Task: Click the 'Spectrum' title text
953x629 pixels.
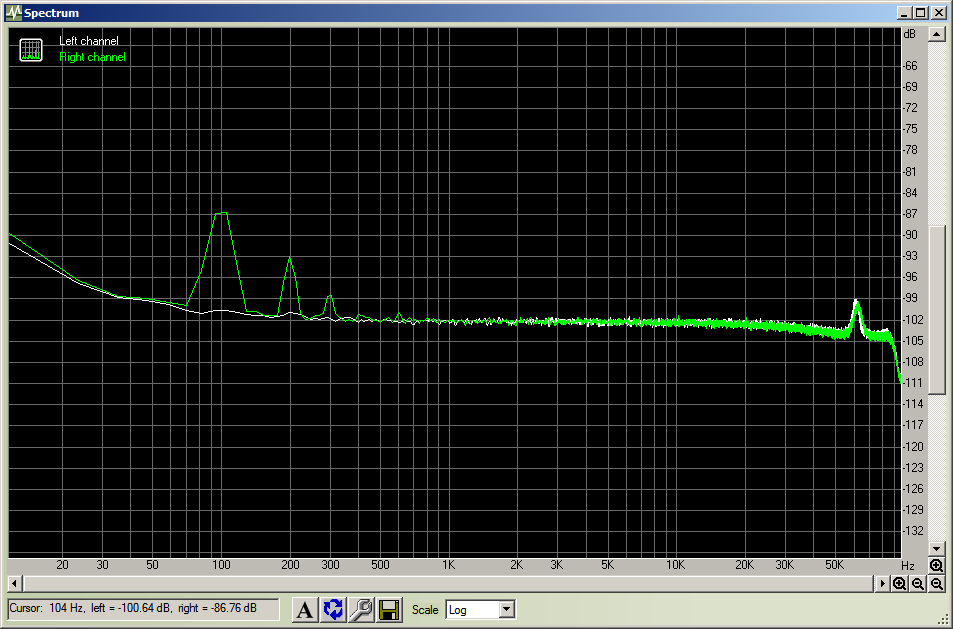Action: (52, 13)
